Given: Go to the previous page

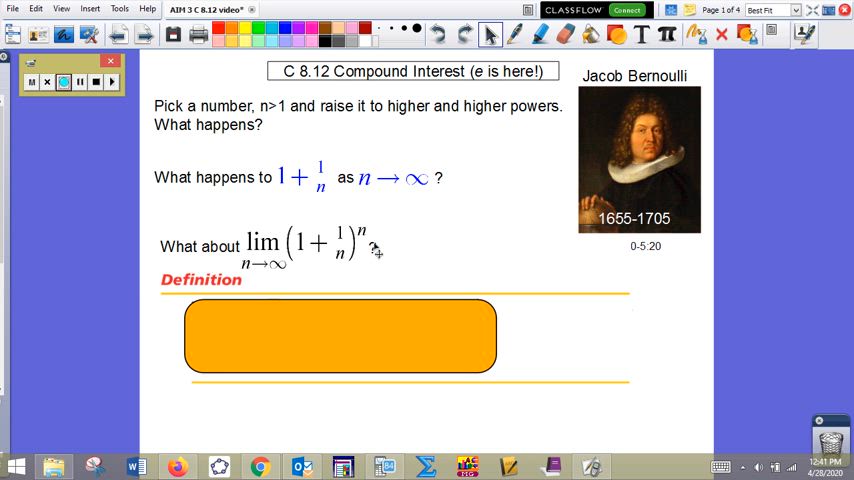Looking at the screenshot, I should click(118, 35).
